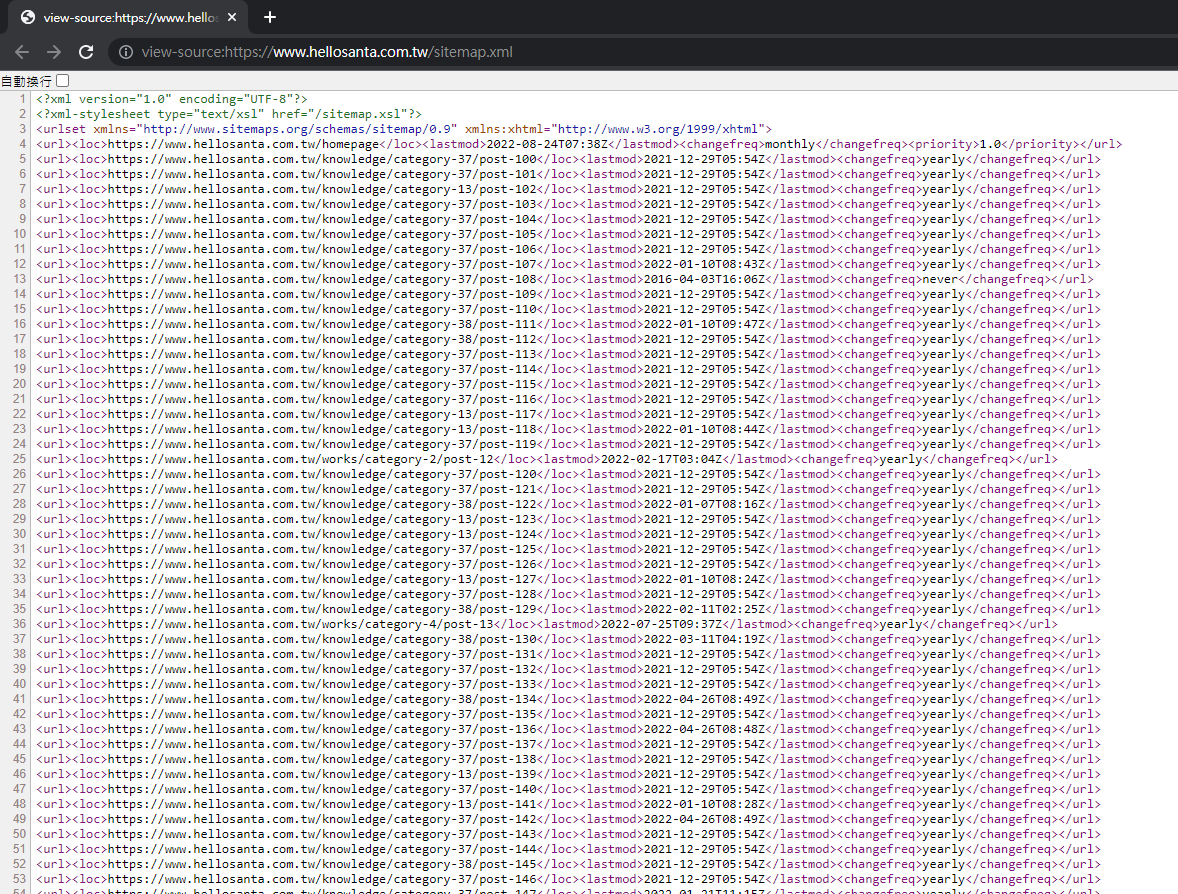This screenshot has width=1178, height=894.
Task: Click lastmod 2022-01-10T09:47Z value
Action: tap(705, 325)
